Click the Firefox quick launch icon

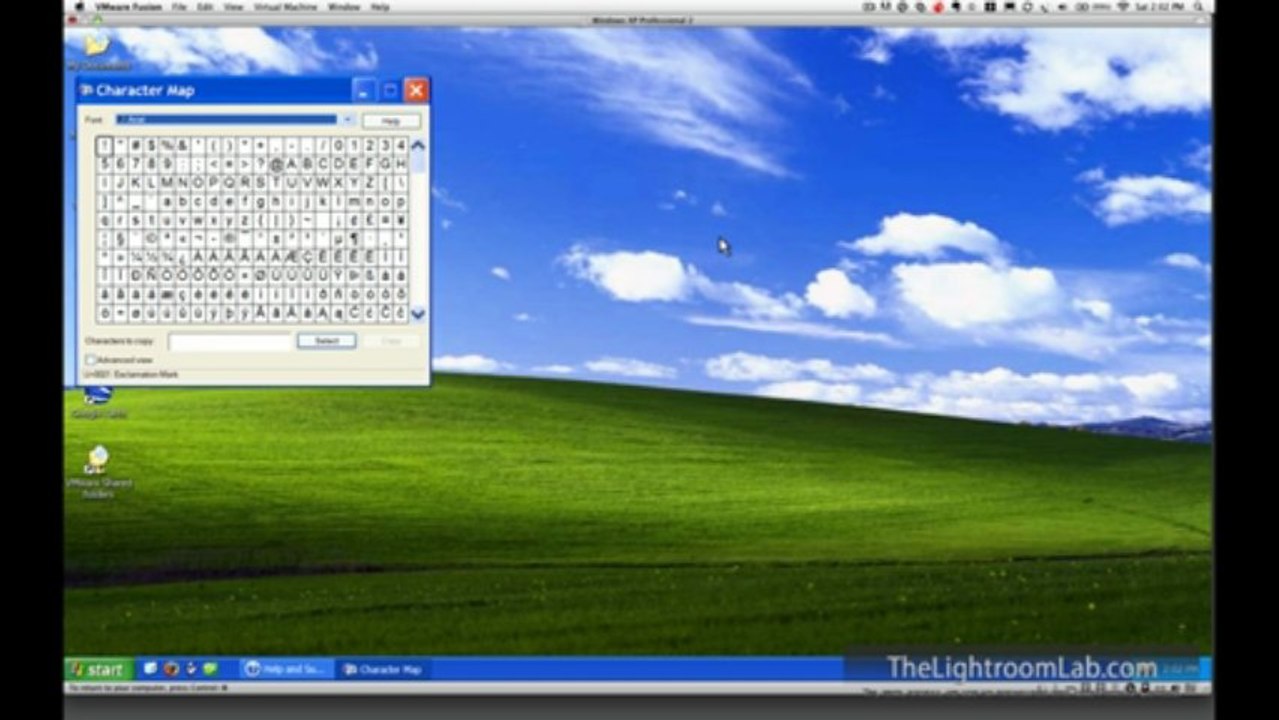[171, 669]
